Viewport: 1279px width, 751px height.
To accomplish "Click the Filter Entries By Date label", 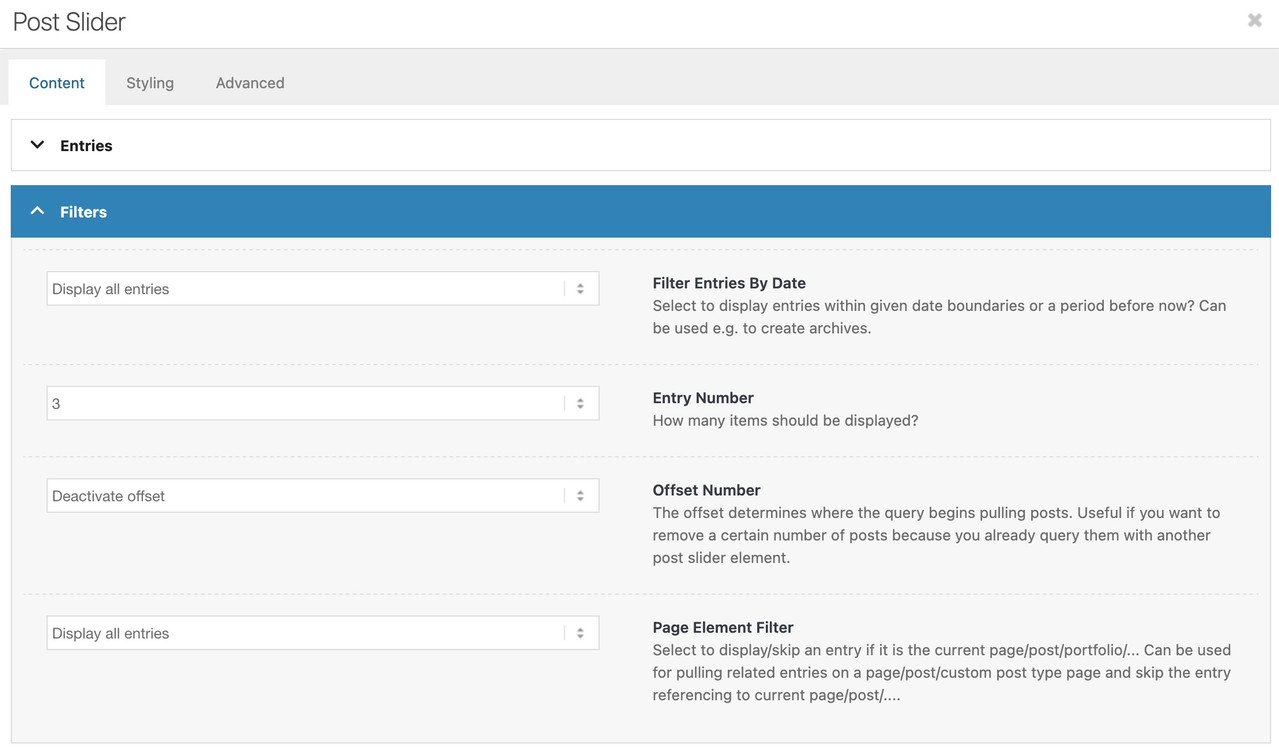I will click(x=729, y=283).
